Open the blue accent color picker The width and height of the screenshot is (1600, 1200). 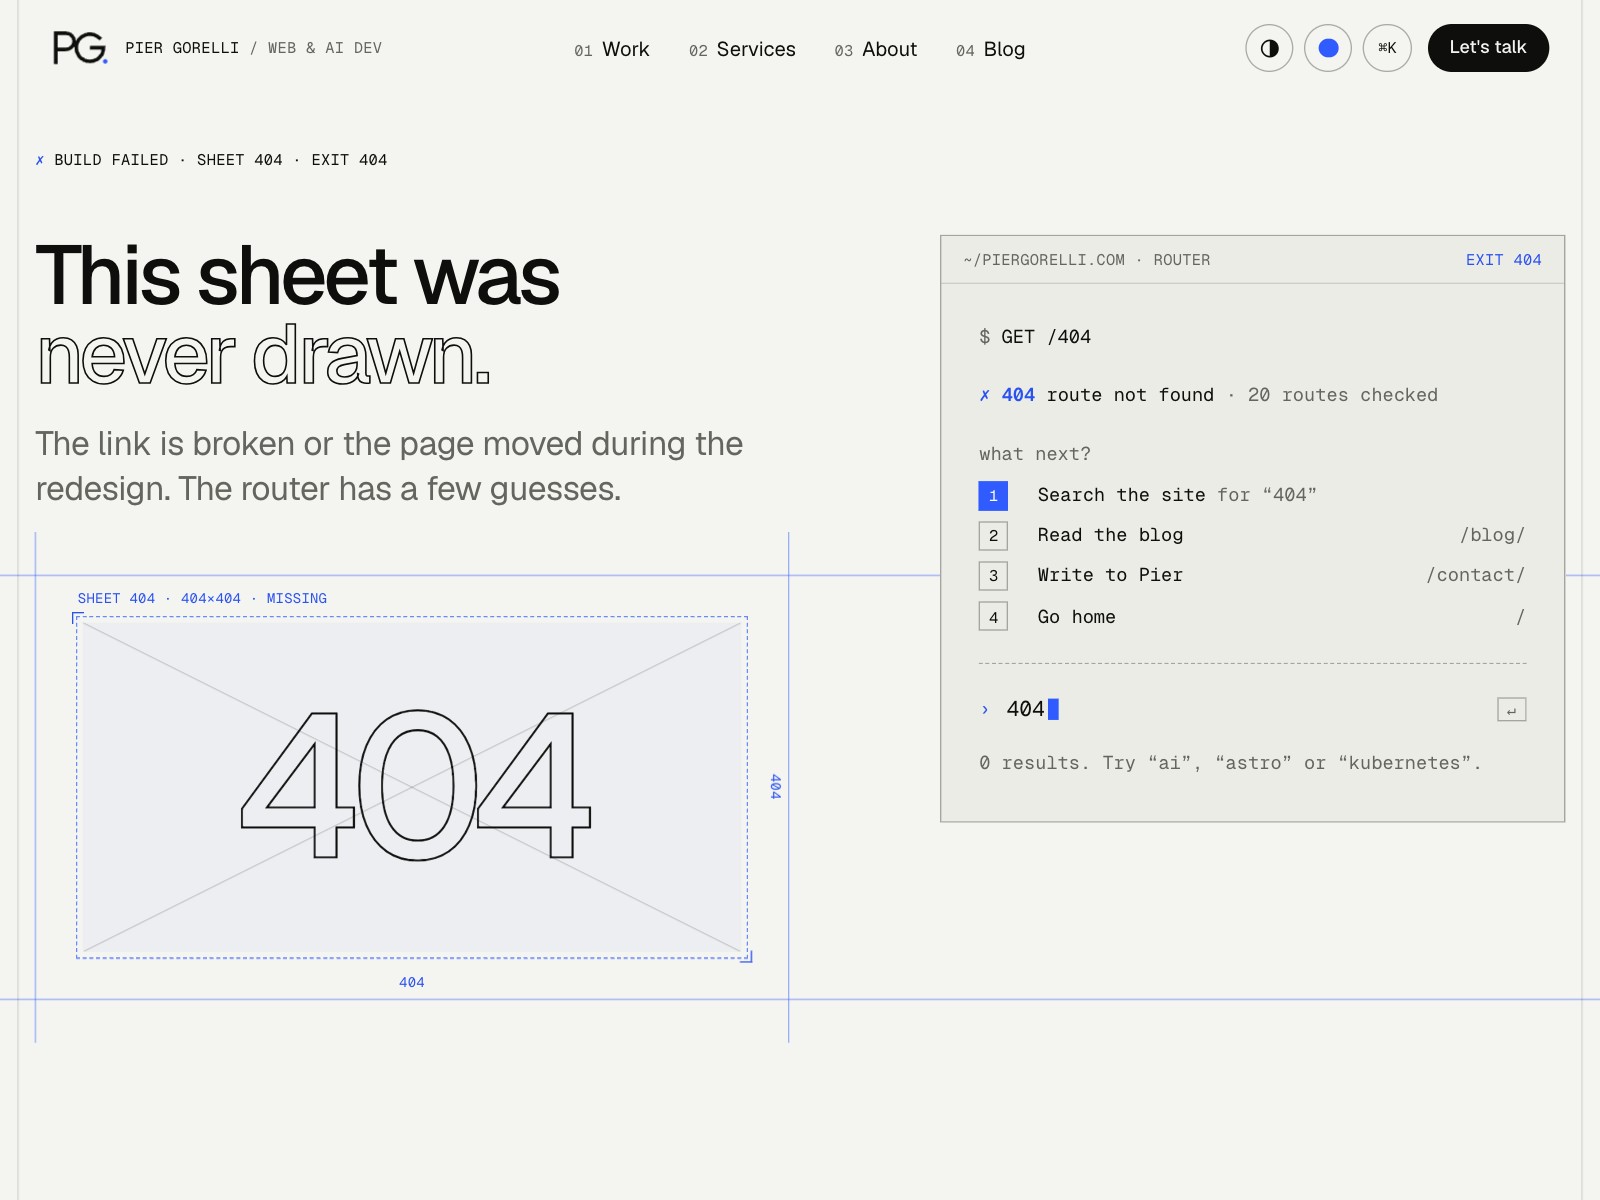pyautogui.click(x=1328, y=48)
